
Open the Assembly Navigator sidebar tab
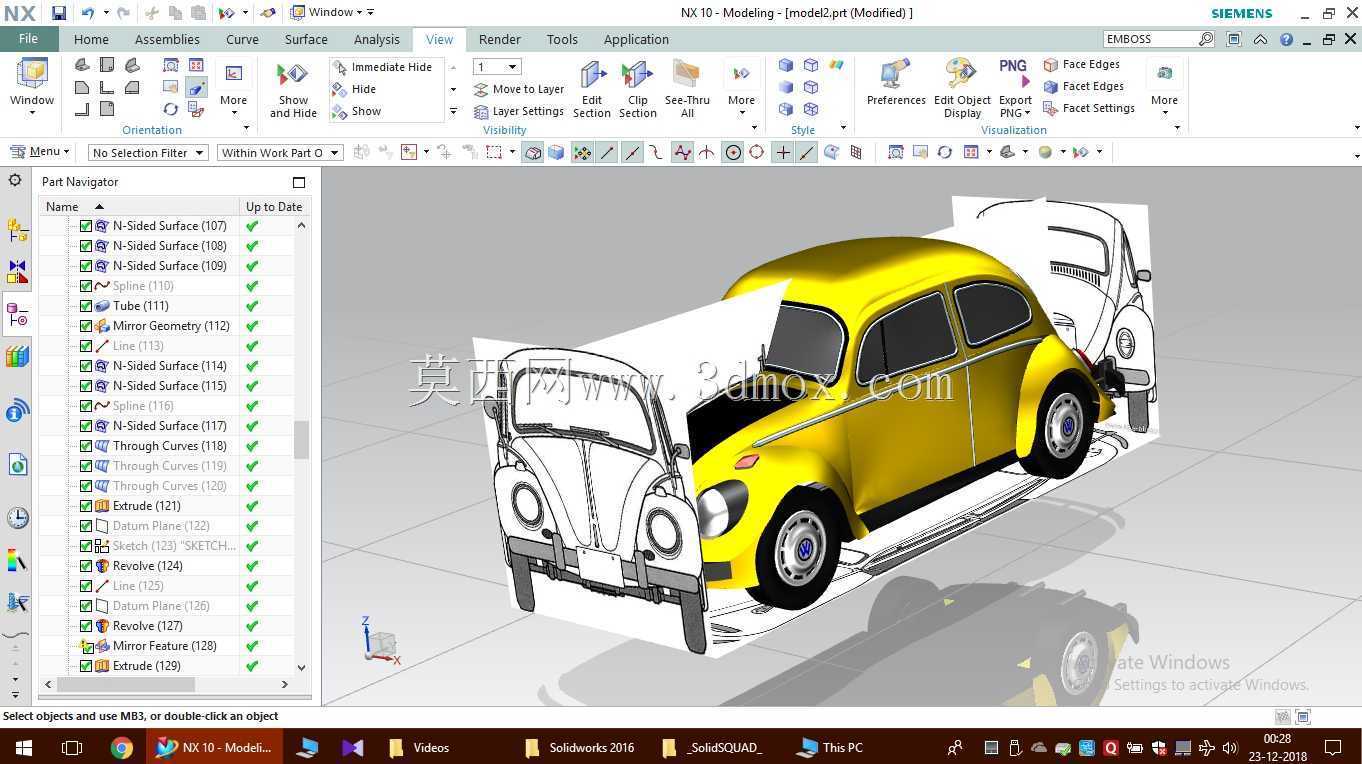(17, 230)
